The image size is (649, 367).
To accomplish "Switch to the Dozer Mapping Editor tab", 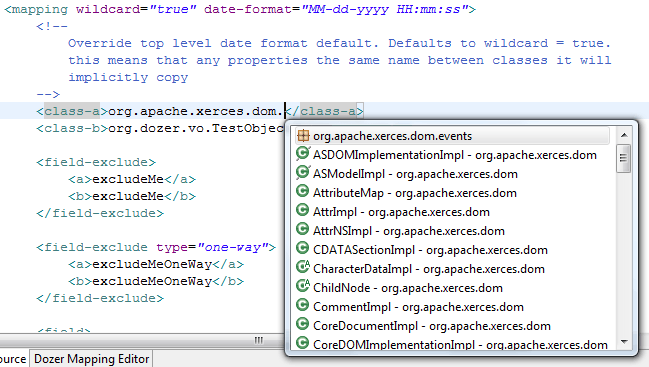I will (x=91, y=359).
